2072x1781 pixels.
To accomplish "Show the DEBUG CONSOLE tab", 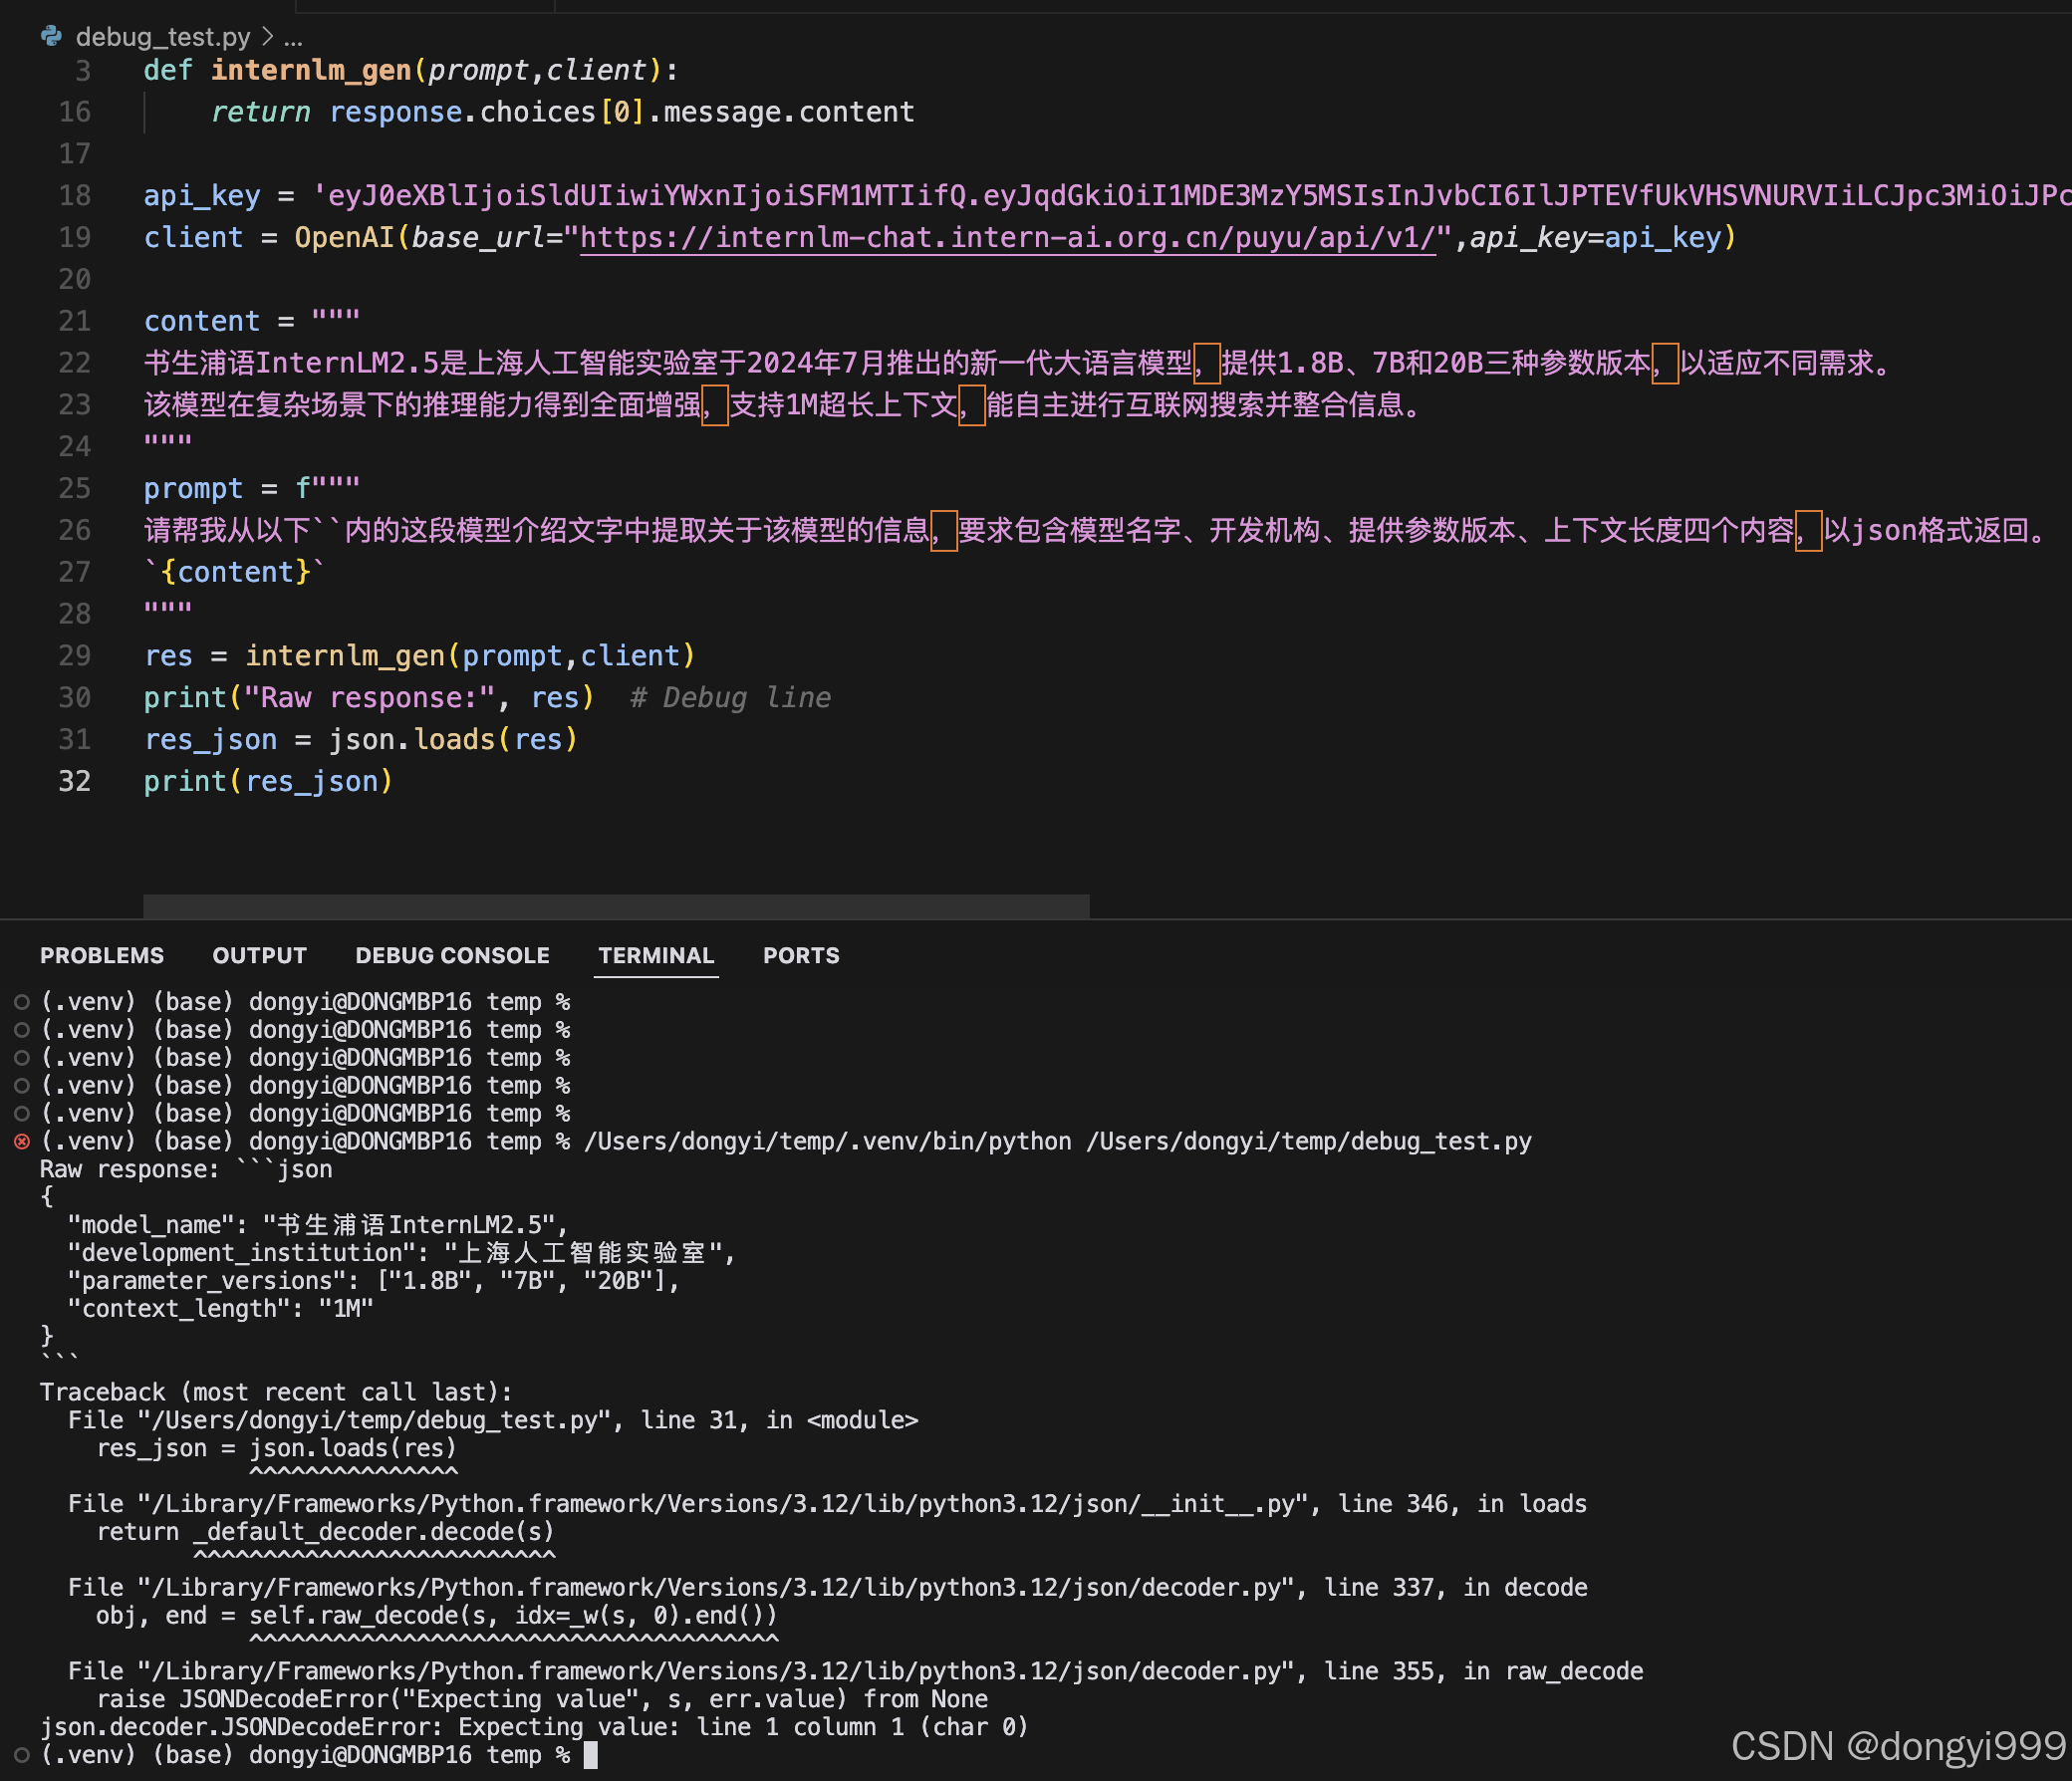I will click(x=452, y=955).
